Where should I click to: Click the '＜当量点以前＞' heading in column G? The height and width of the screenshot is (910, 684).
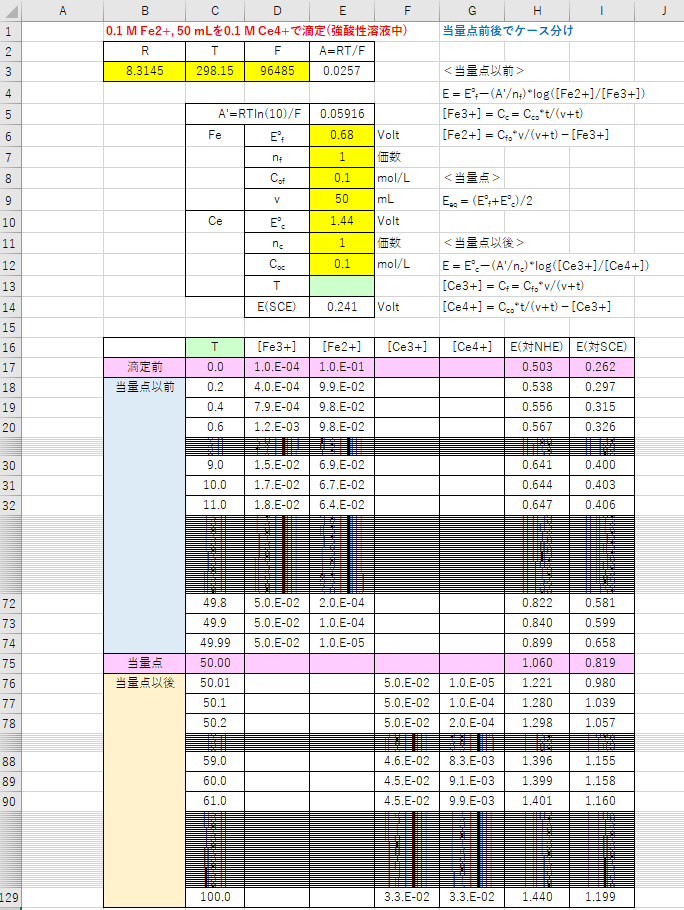tap(483, 71)
